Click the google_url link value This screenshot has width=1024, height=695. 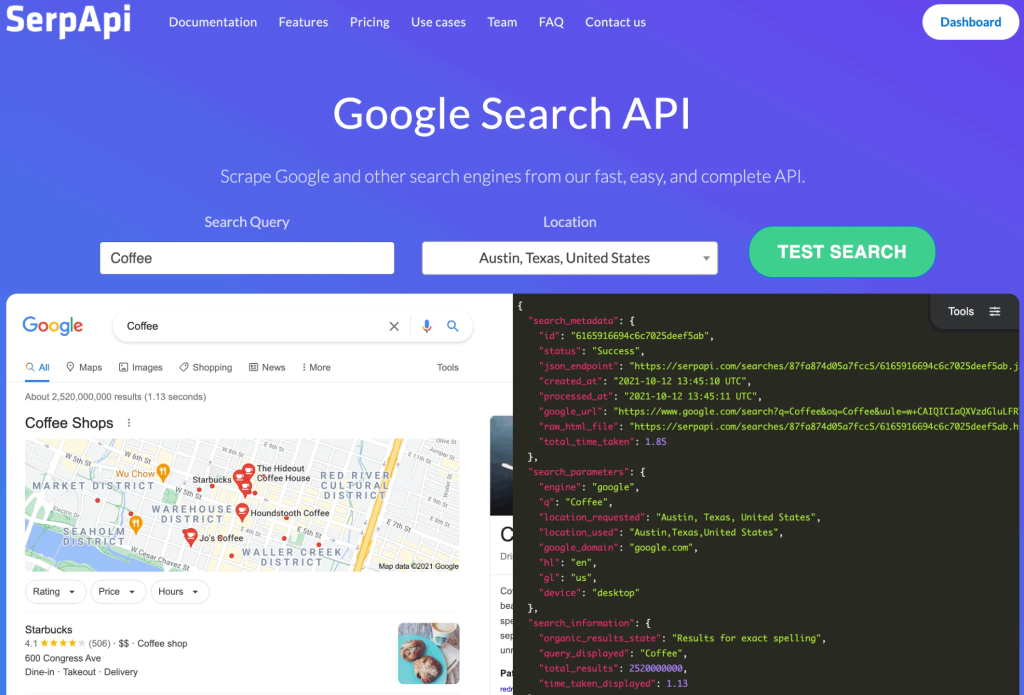(816, 412)
